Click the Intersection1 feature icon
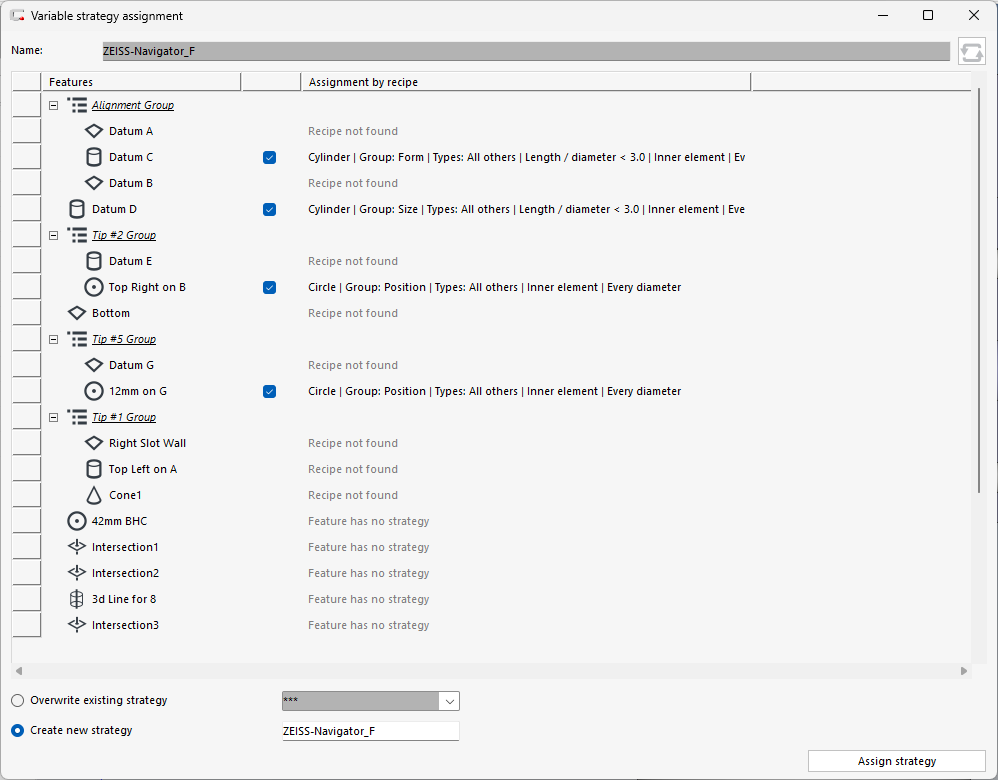The image size is (998, 780). point(77,547)
